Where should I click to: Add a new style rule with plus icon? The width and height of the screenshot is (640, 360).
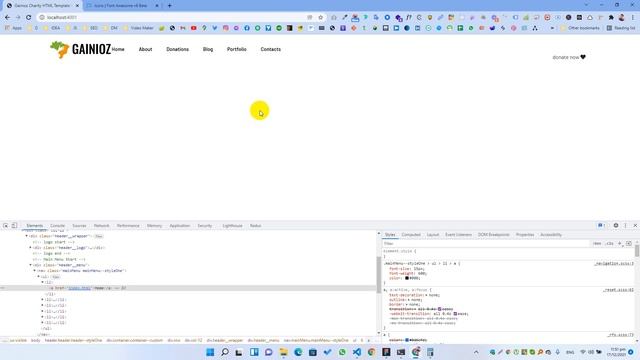[x=620, y=243]
